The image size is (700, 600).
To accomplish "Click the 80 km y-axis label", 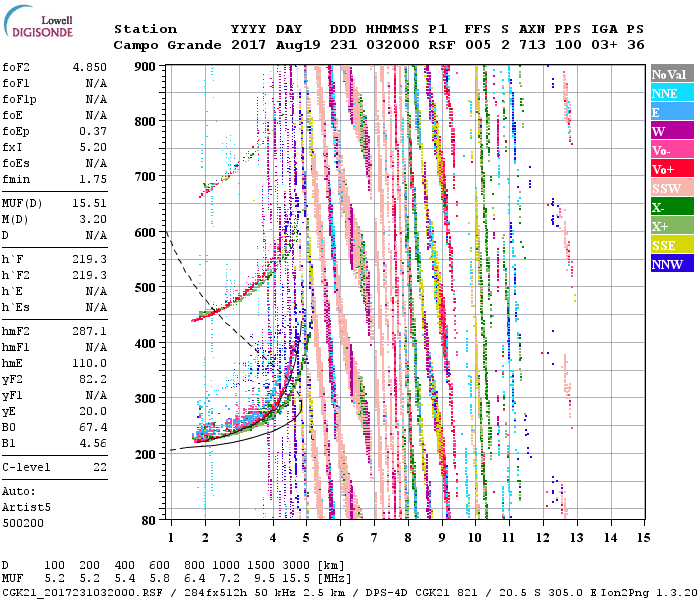I will click(x=148, y=520).
